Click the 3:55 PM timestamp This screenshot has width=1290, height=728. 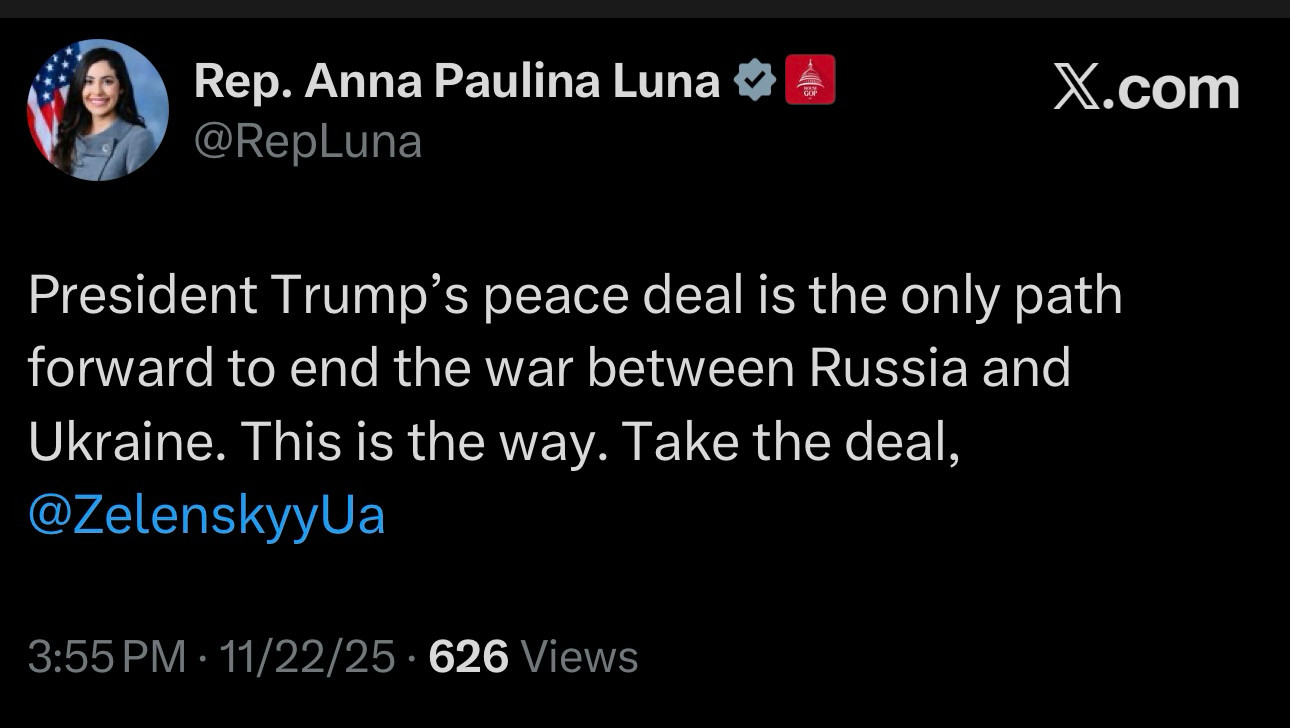[x=107, y=657]
